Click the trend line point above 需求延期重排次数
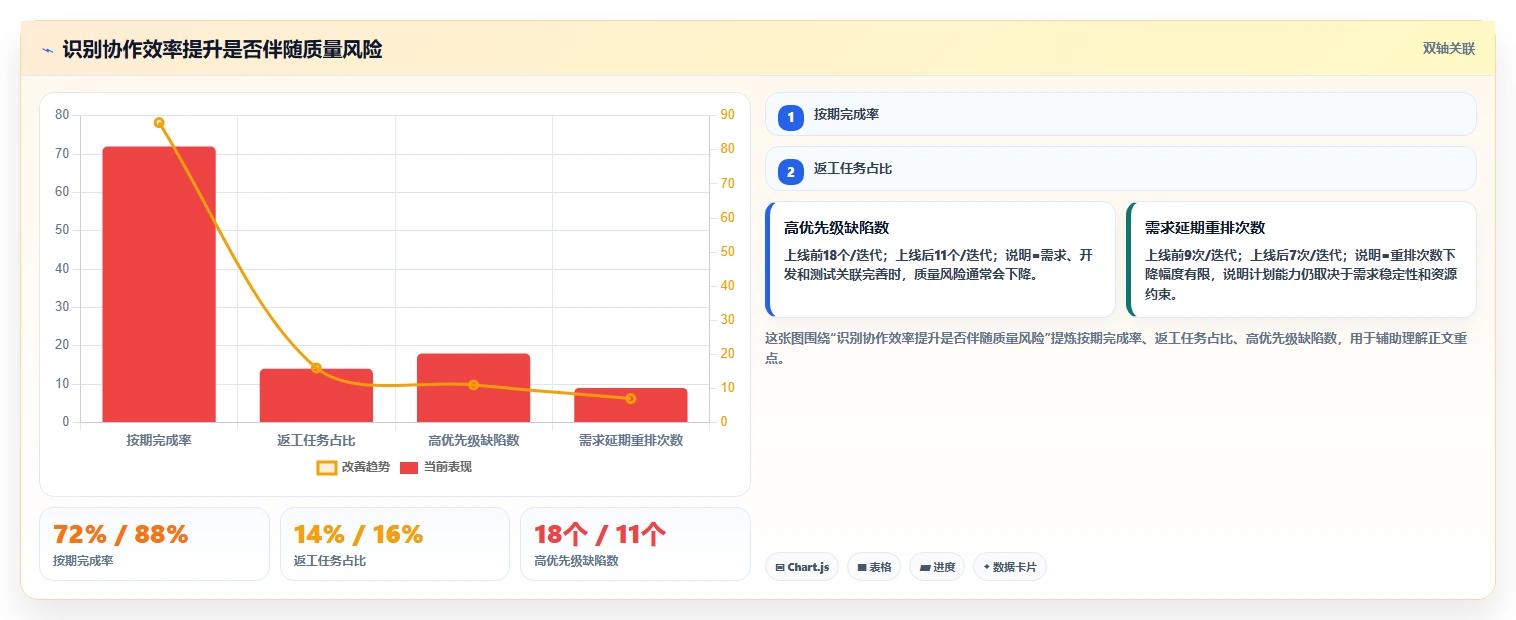The image size is (1516, 620). pos(630,398)
